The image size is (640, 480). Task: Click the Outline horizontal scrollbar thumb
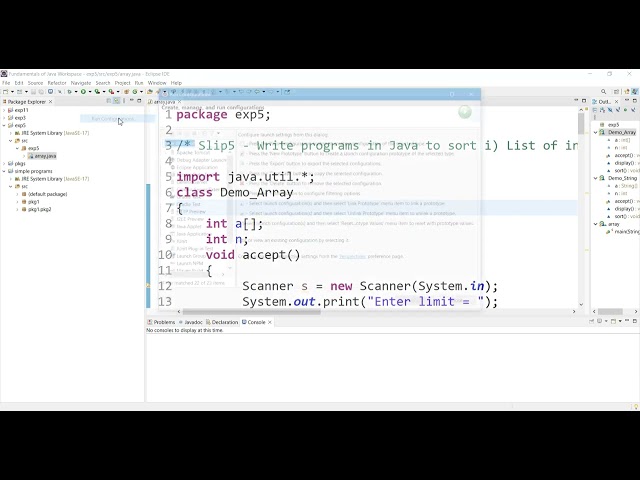(610, 311)
